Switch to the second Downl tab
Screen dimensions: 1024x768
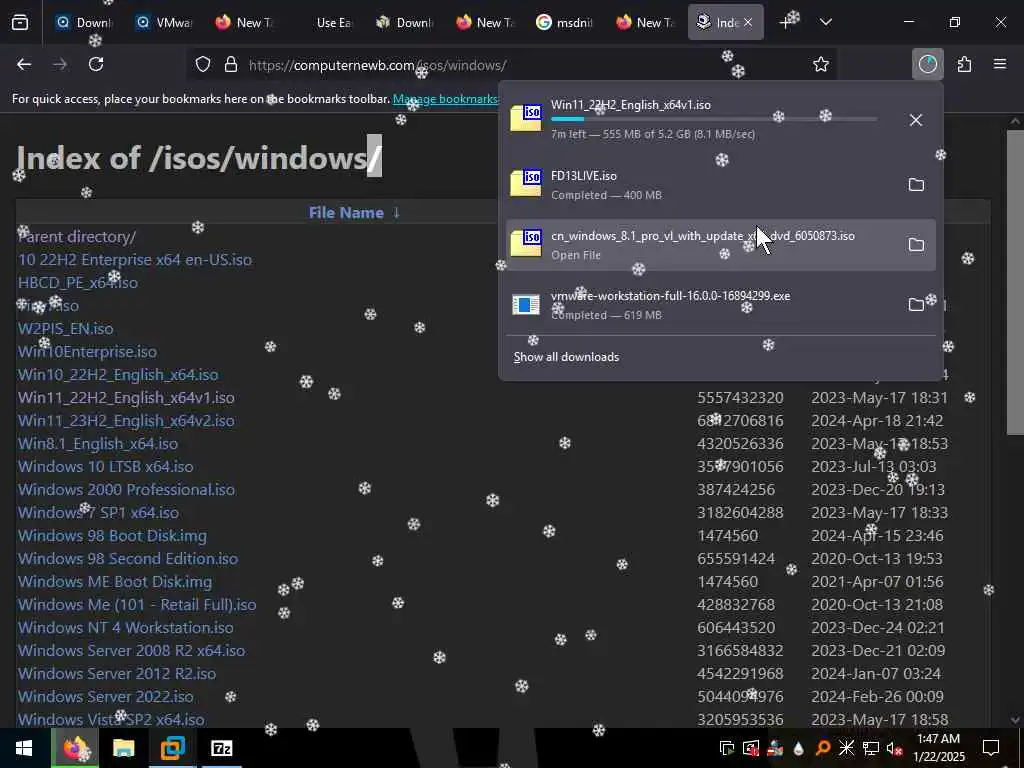pos(405,22)
